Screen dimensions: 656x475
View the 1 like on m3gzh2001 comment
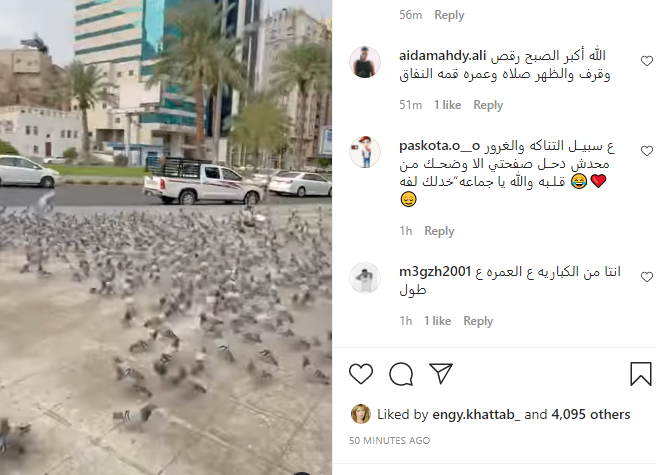(437, 321)
